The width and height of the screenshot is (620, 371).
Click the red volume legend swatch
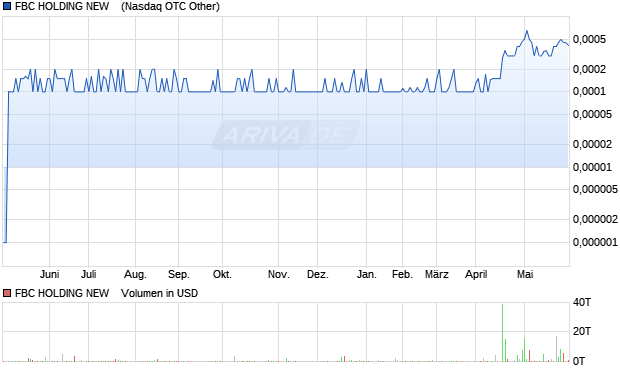coord(7,293)
